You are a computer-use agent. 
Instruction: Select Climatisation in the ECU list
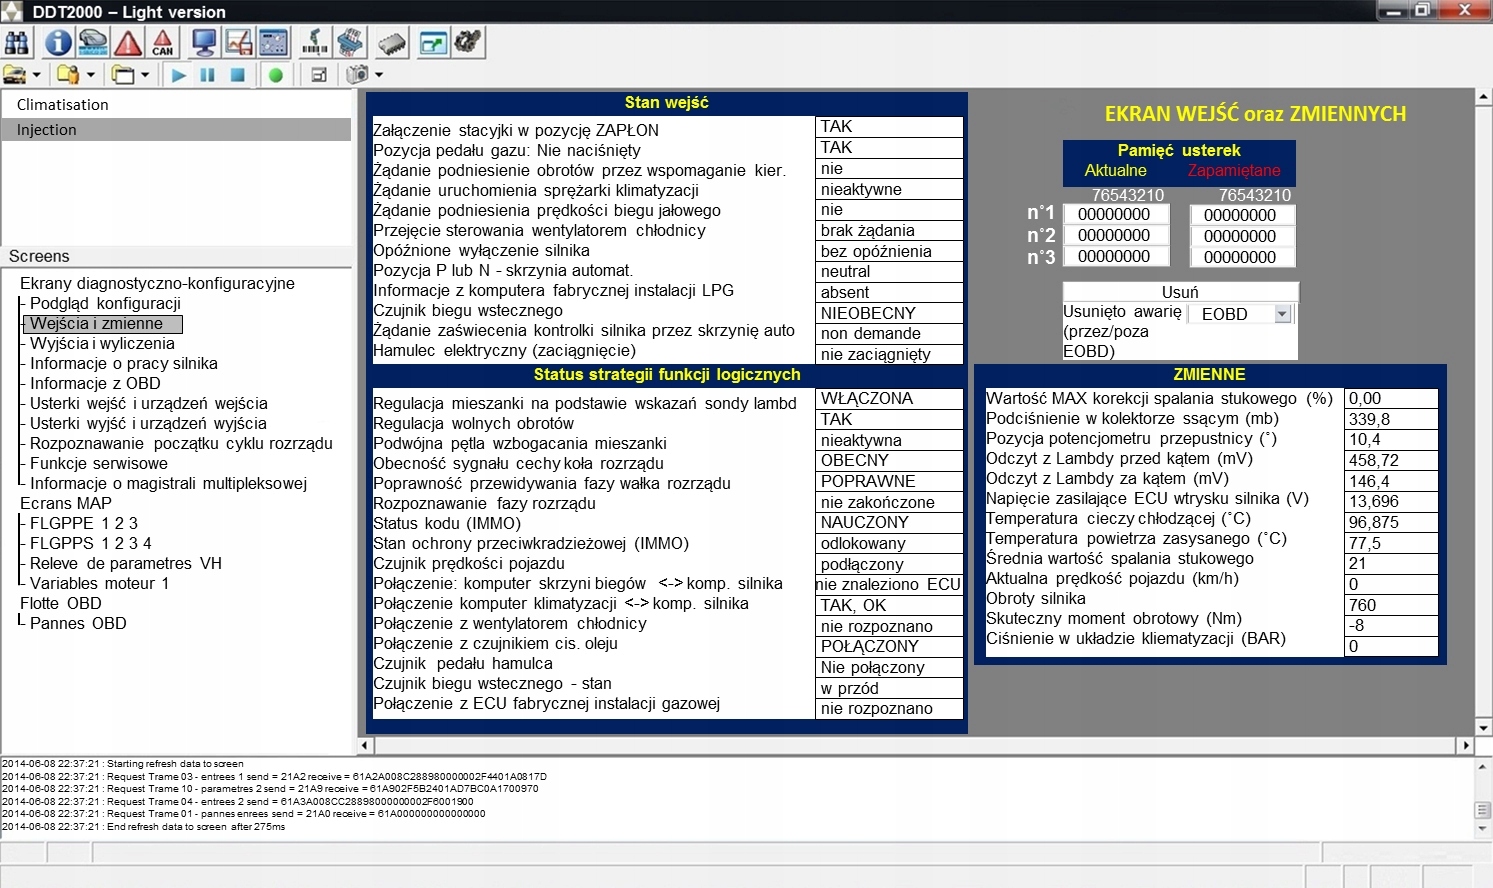pos(62,105)
